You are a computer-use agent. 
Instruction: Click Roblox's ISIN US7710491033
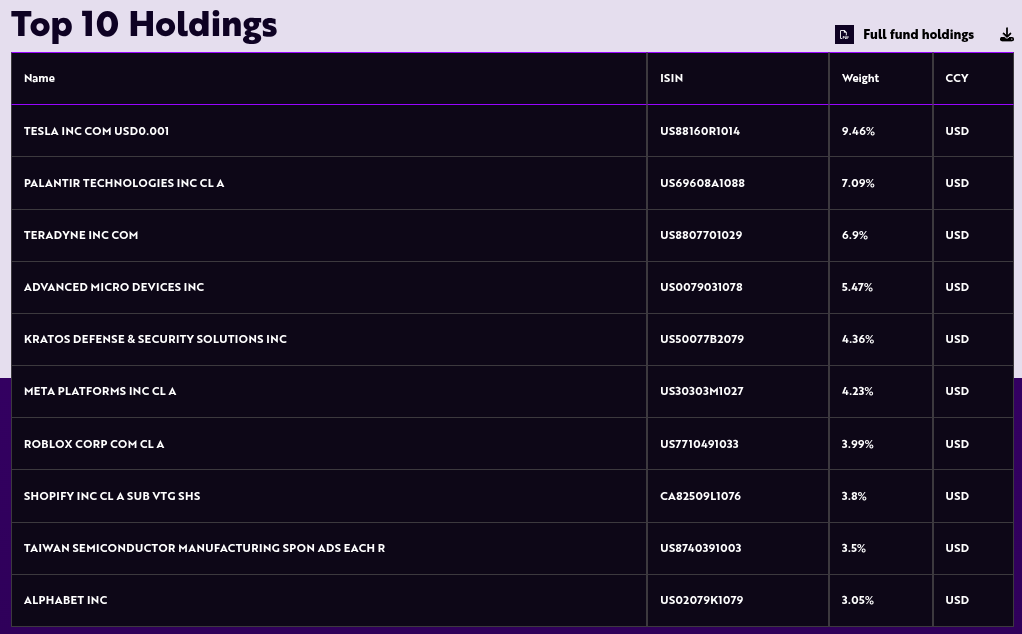[x=699, y=444]
